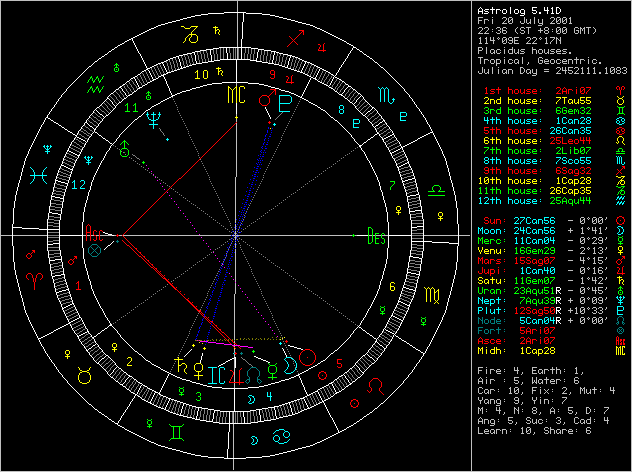
Task: Click the 'Fire: 4, Earth: 1,' summary line
Action: [x=531, y=371]
